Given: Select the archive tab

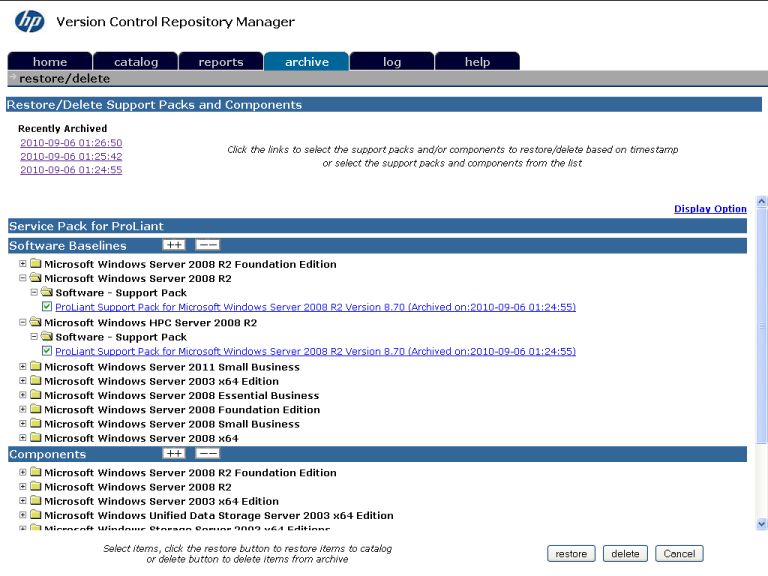Looking at the screenshot, I should point(307,61).
